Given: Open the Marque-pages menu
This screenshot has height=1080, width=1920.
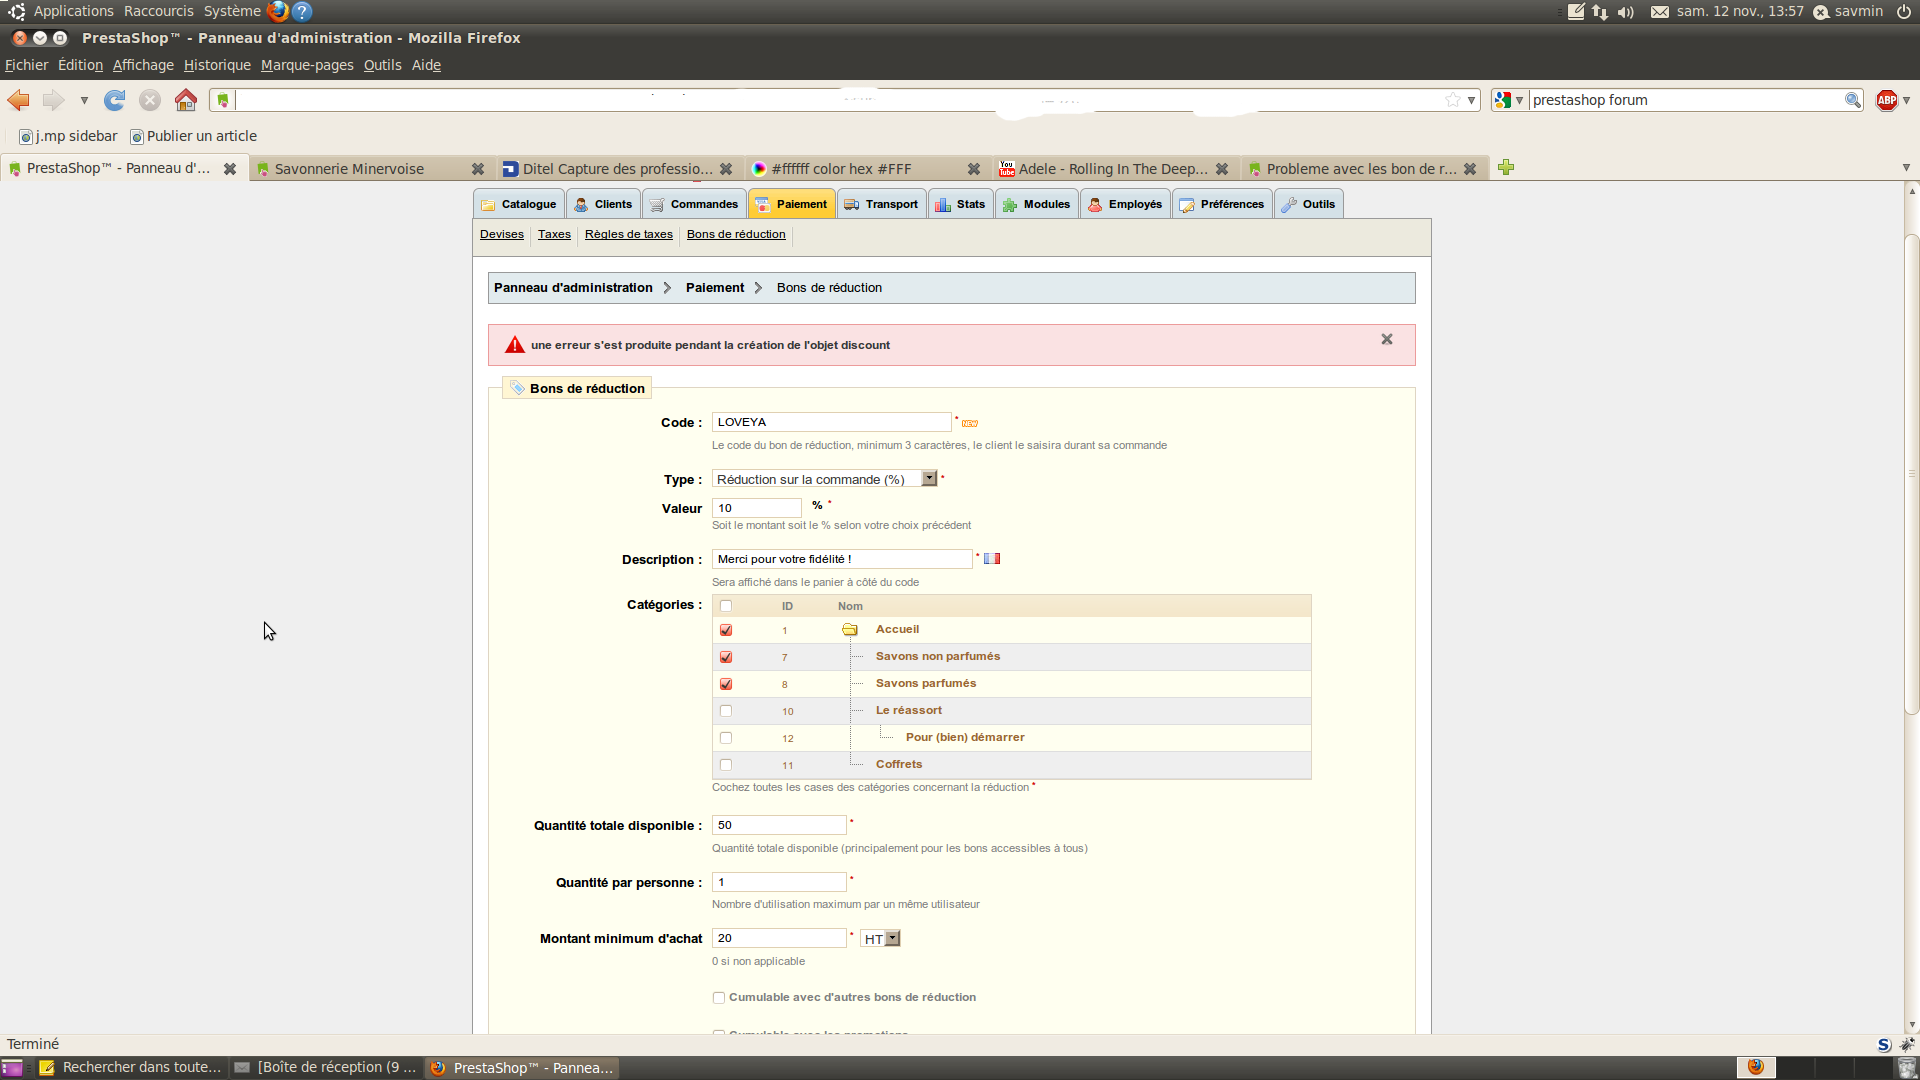Looking at the screenshot, I should point(307,65).
